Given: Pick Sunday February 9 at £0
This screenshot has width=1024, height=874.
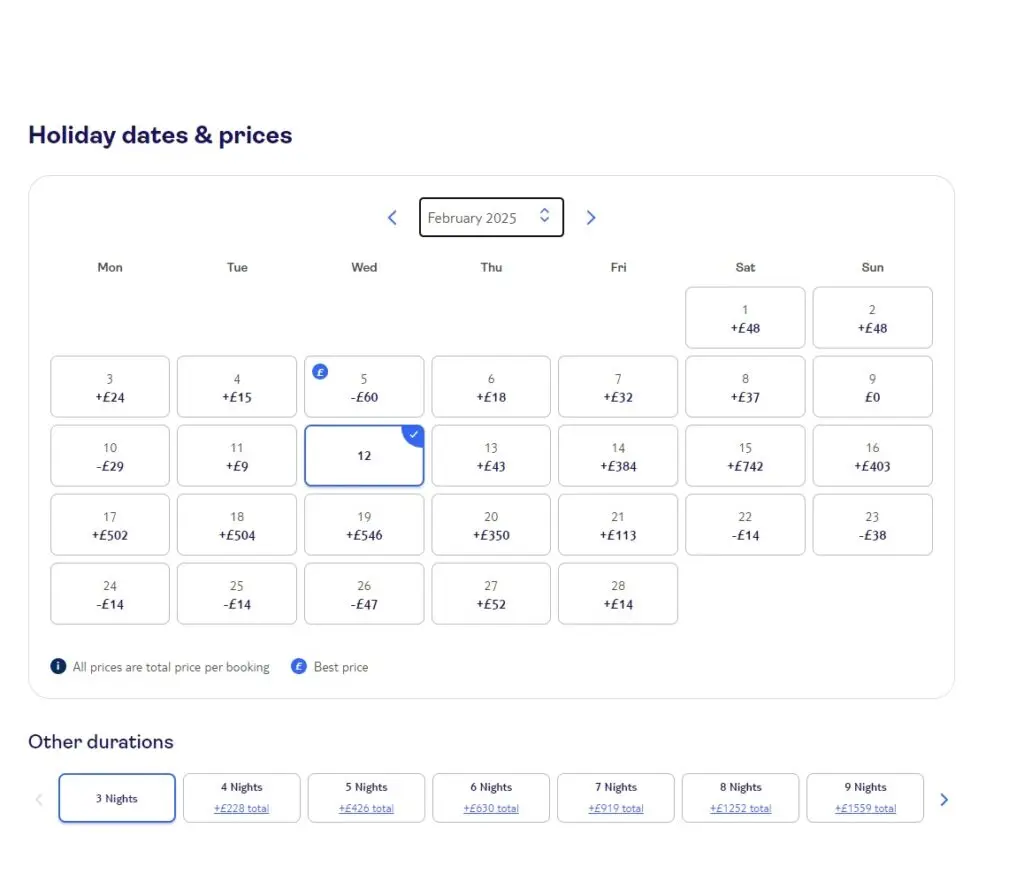Looking at the screenshot, I should 872,387.
